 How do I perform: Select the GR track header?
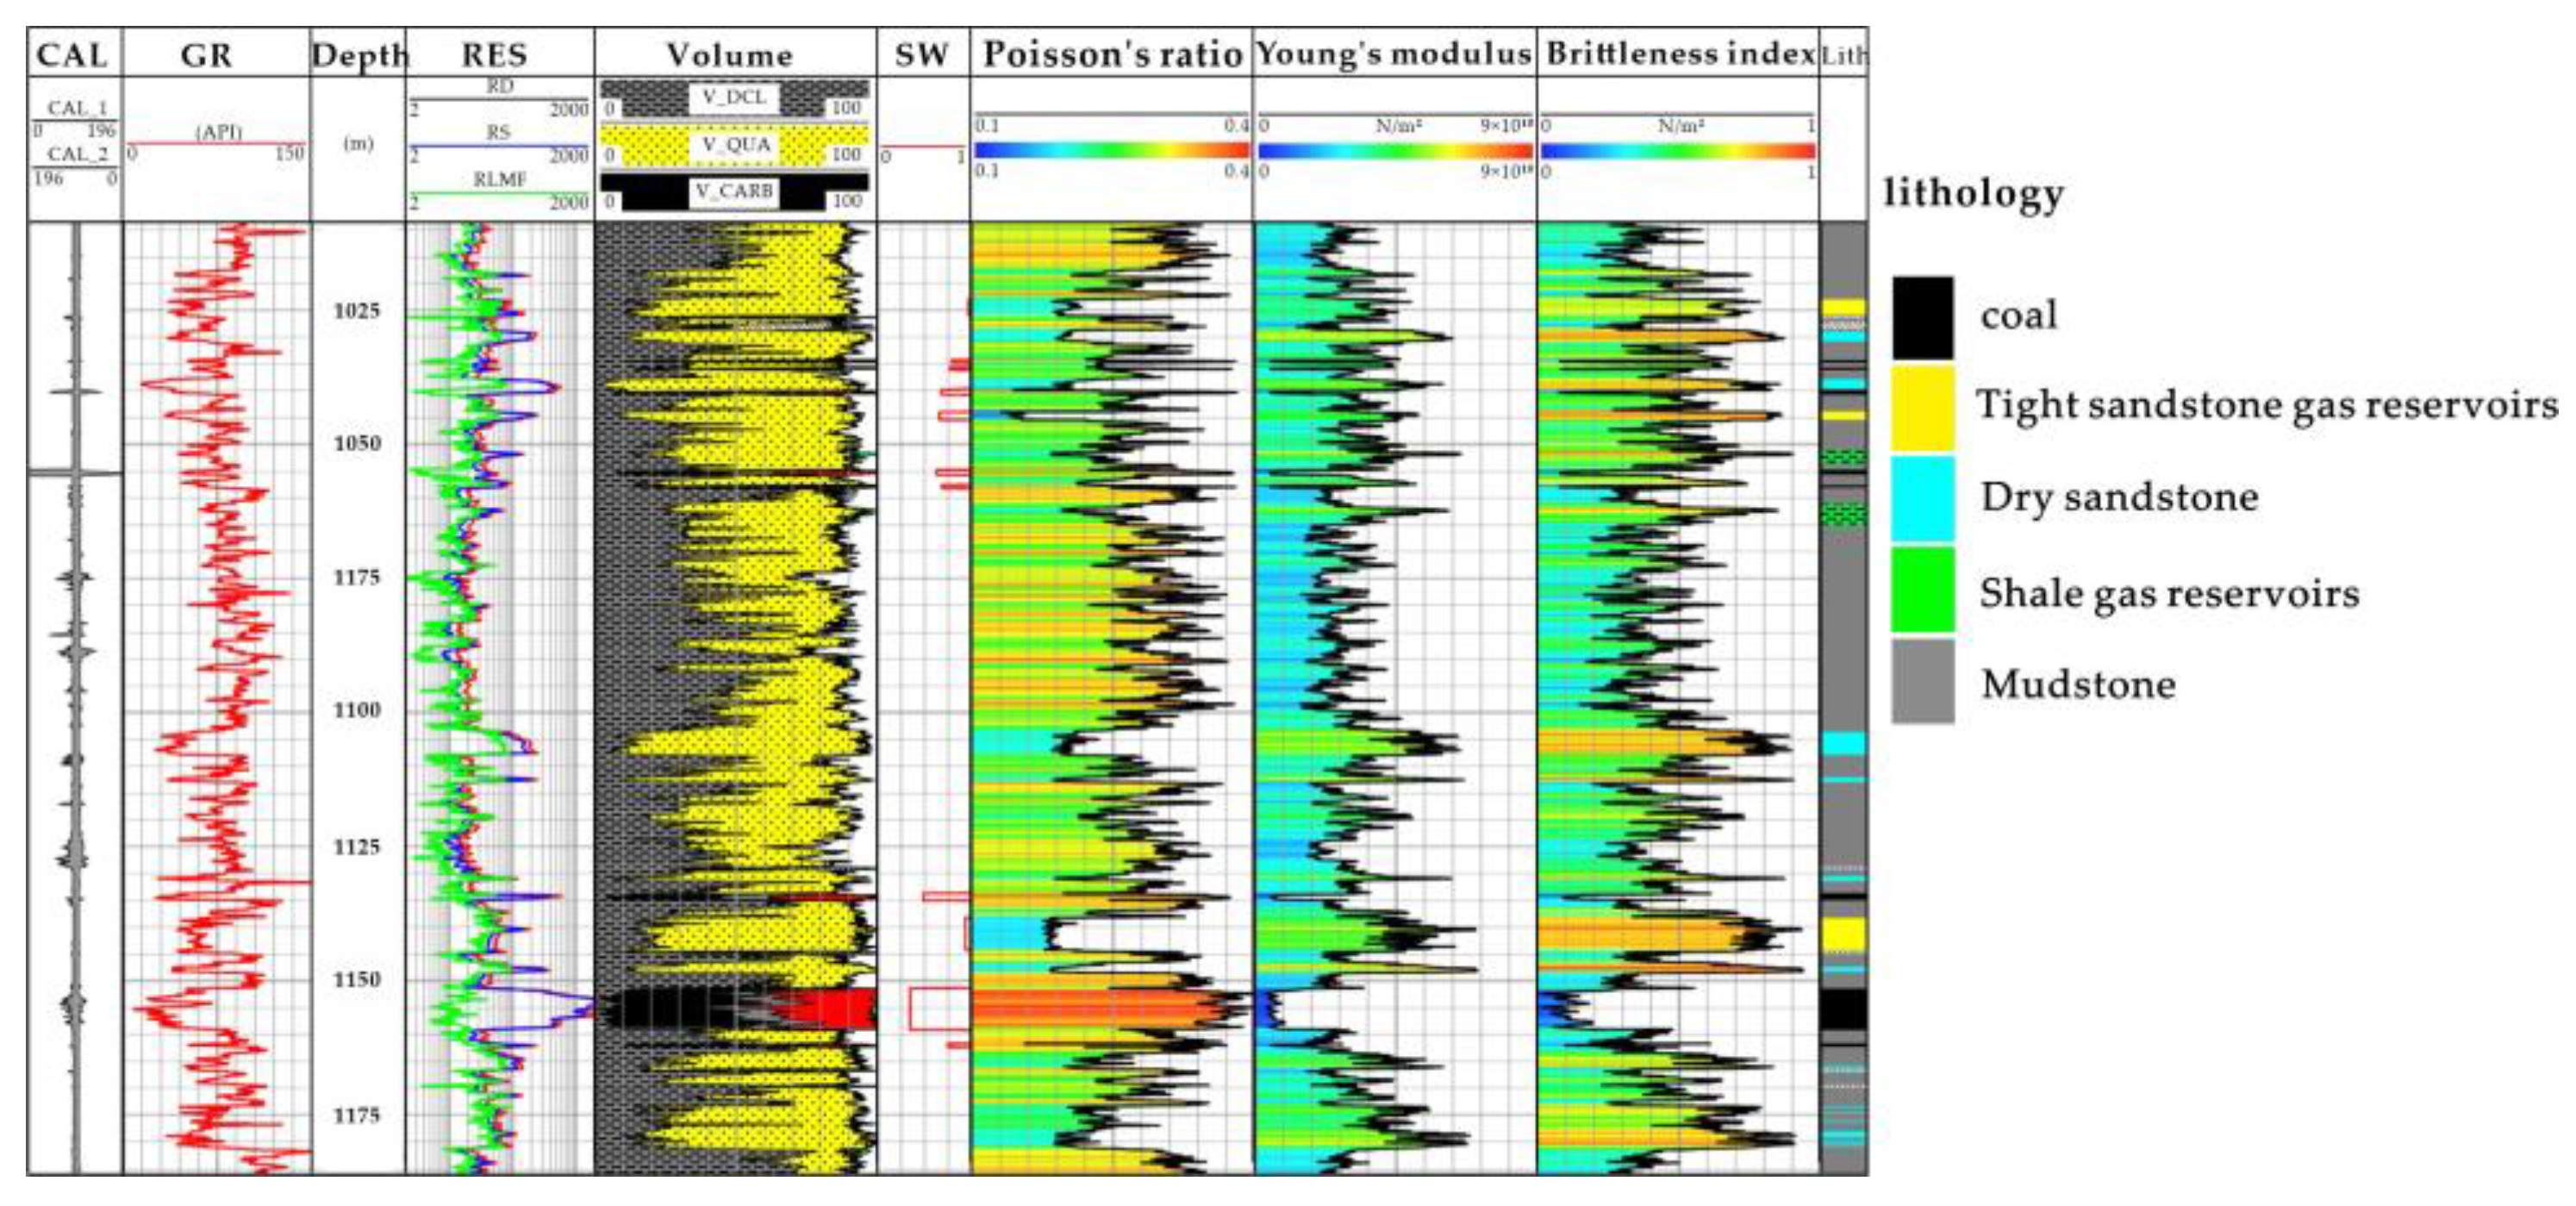207,54
